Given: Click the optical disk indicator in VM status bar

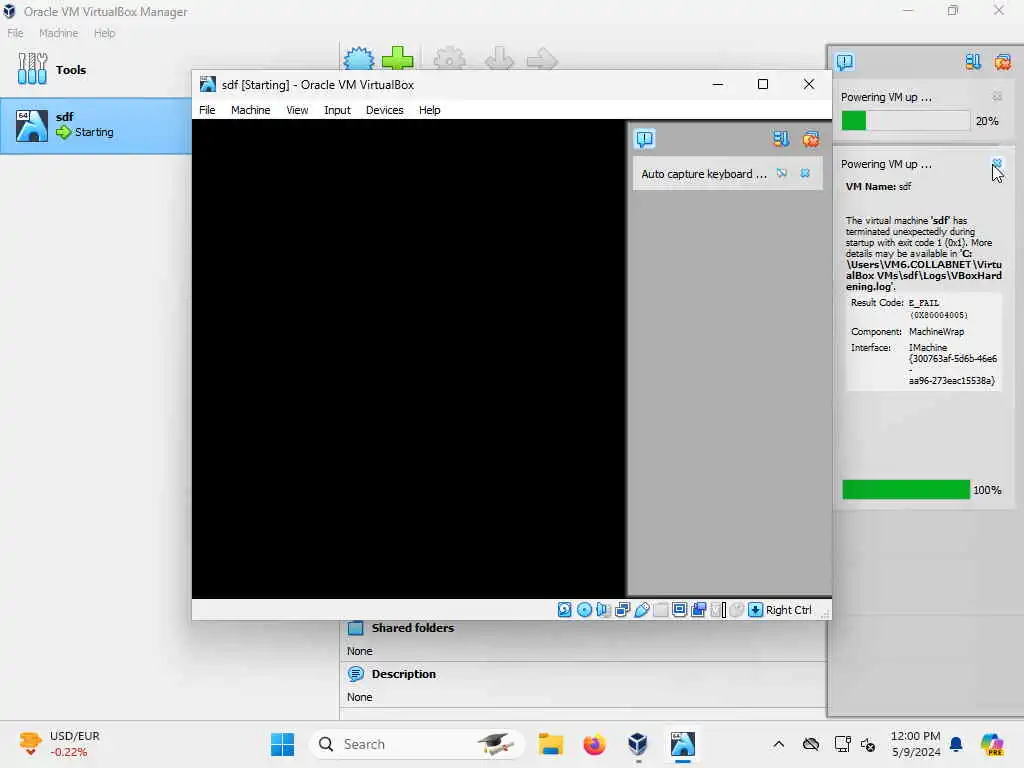Looking at the screenshot, I should click(584, 610).
